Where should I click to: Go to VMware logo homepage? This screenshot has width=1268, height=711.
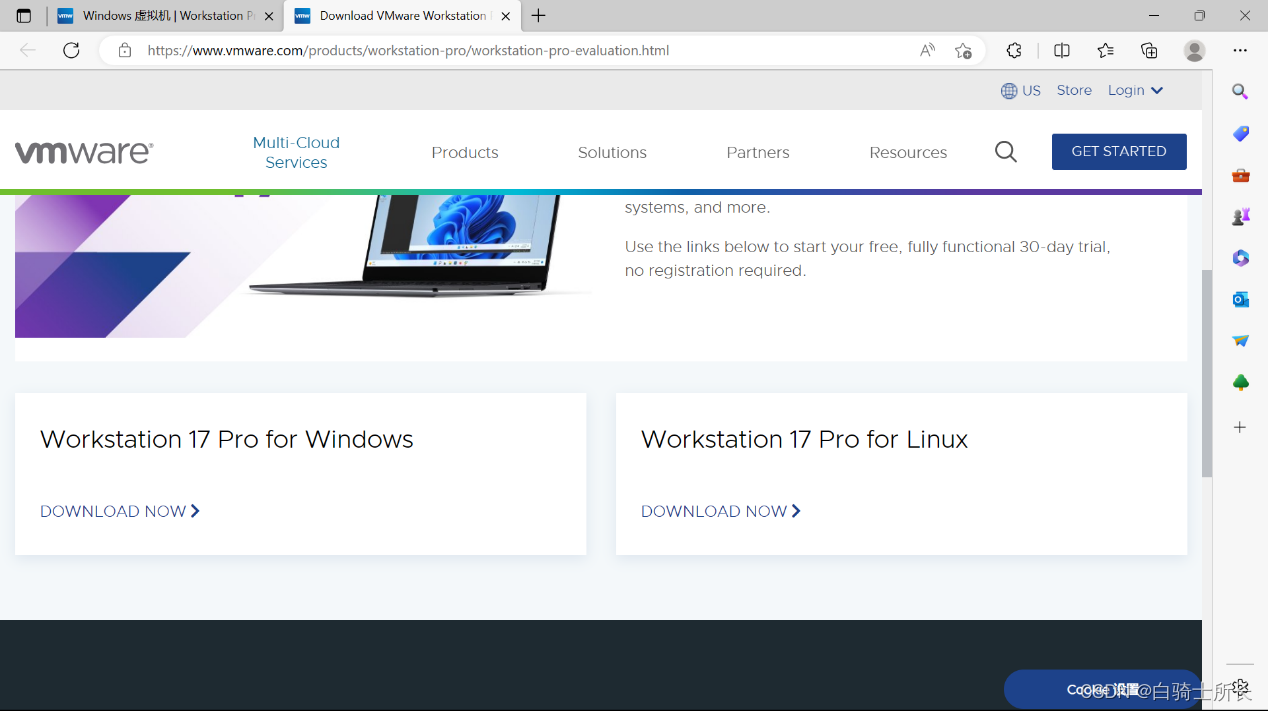tap(84, 152)
